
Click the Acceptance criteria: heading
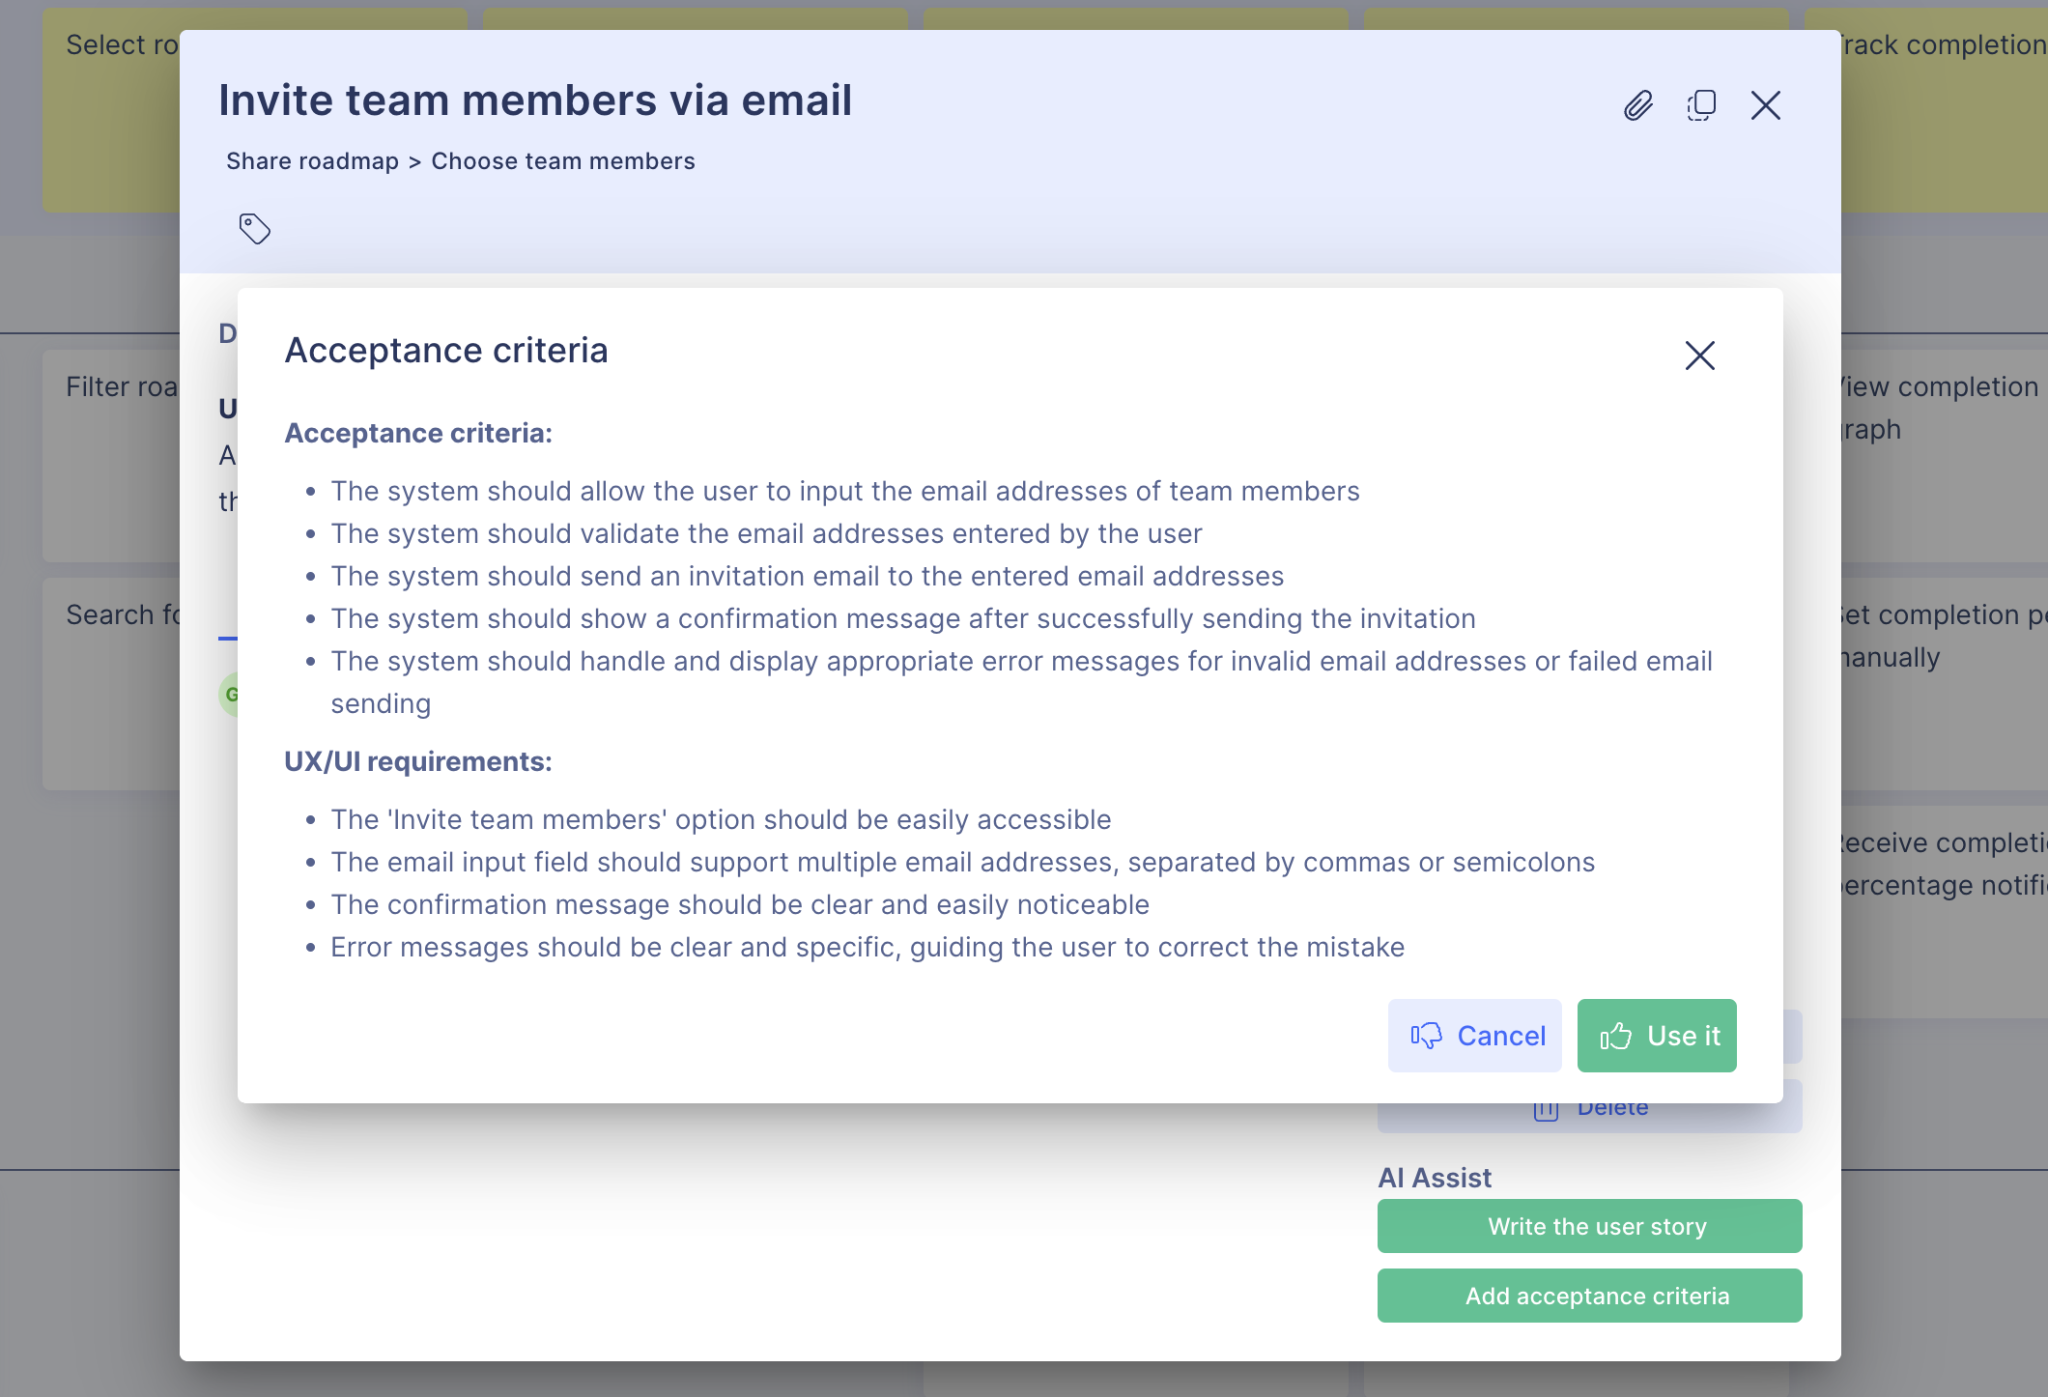click(418, 433)
